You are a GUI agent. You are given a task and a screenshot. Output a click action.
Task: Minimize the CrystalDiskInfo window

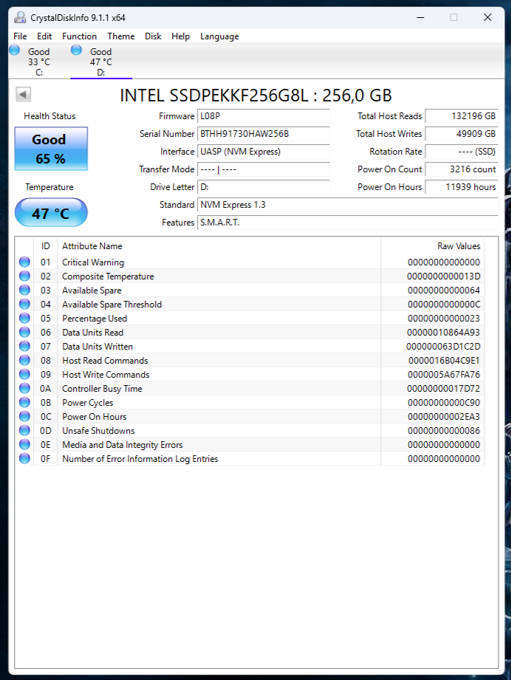[420, 17]
